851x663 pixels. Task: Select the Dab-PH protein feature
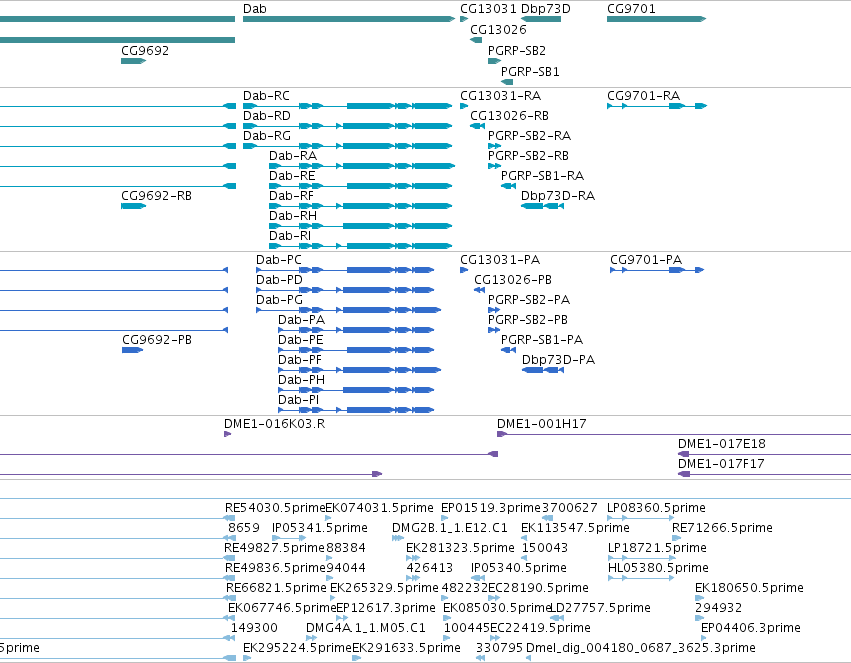coord(356,390)
